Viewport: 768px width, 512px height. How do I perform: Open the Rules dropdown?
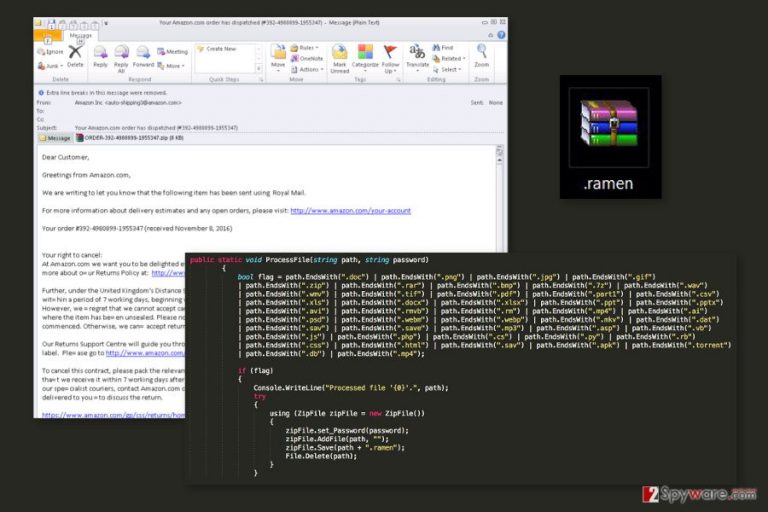[305, 48]
